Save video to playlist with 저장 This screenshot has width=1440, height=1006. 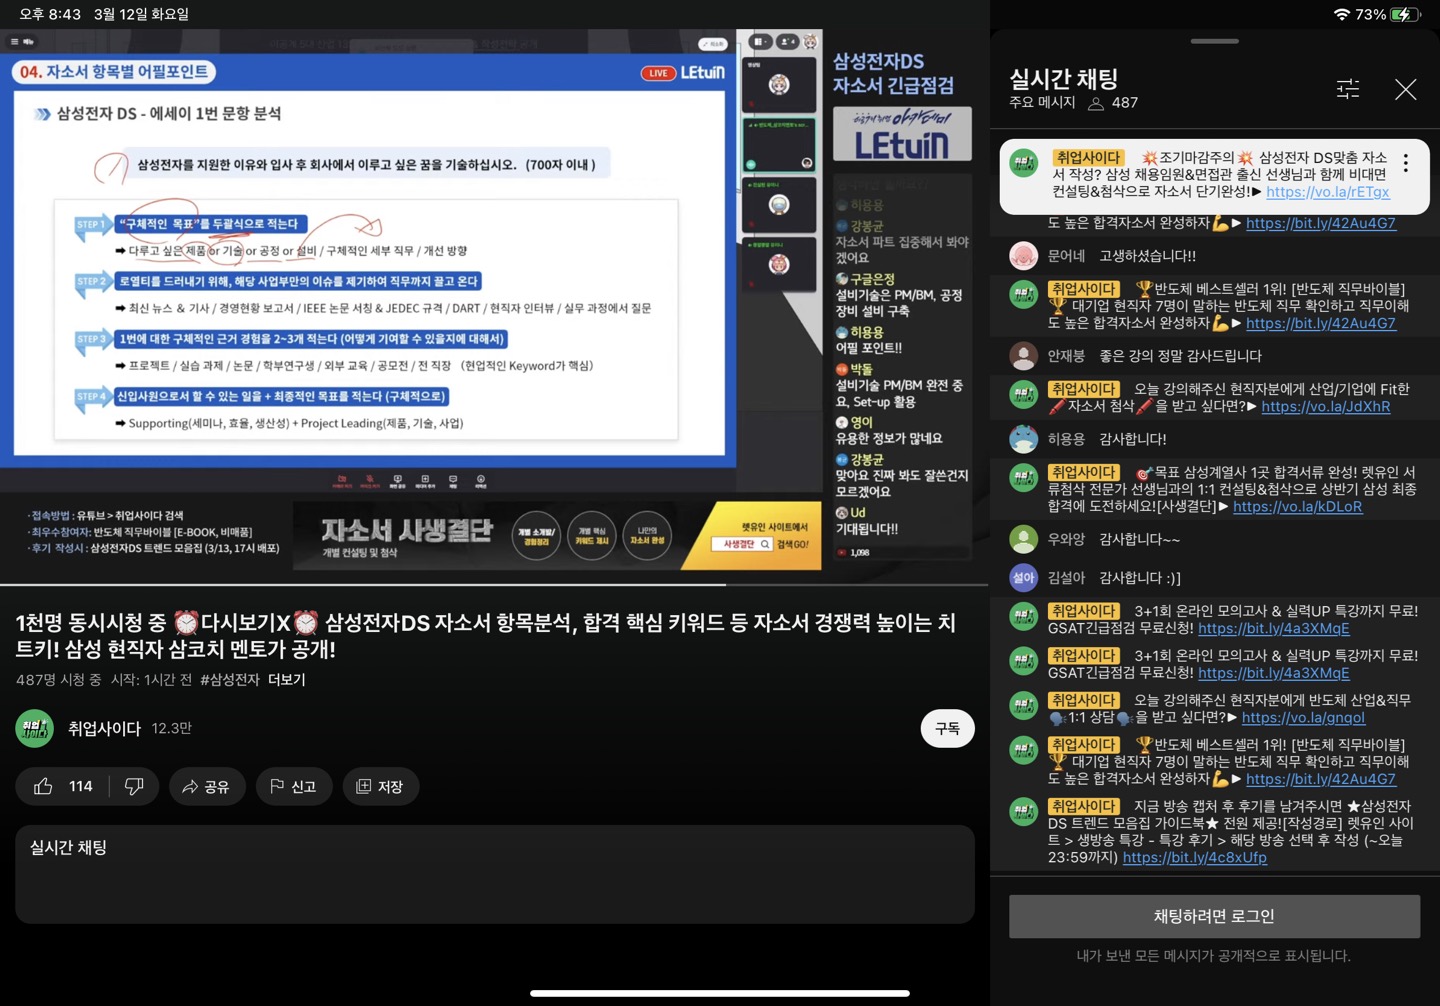click(380, 787)
